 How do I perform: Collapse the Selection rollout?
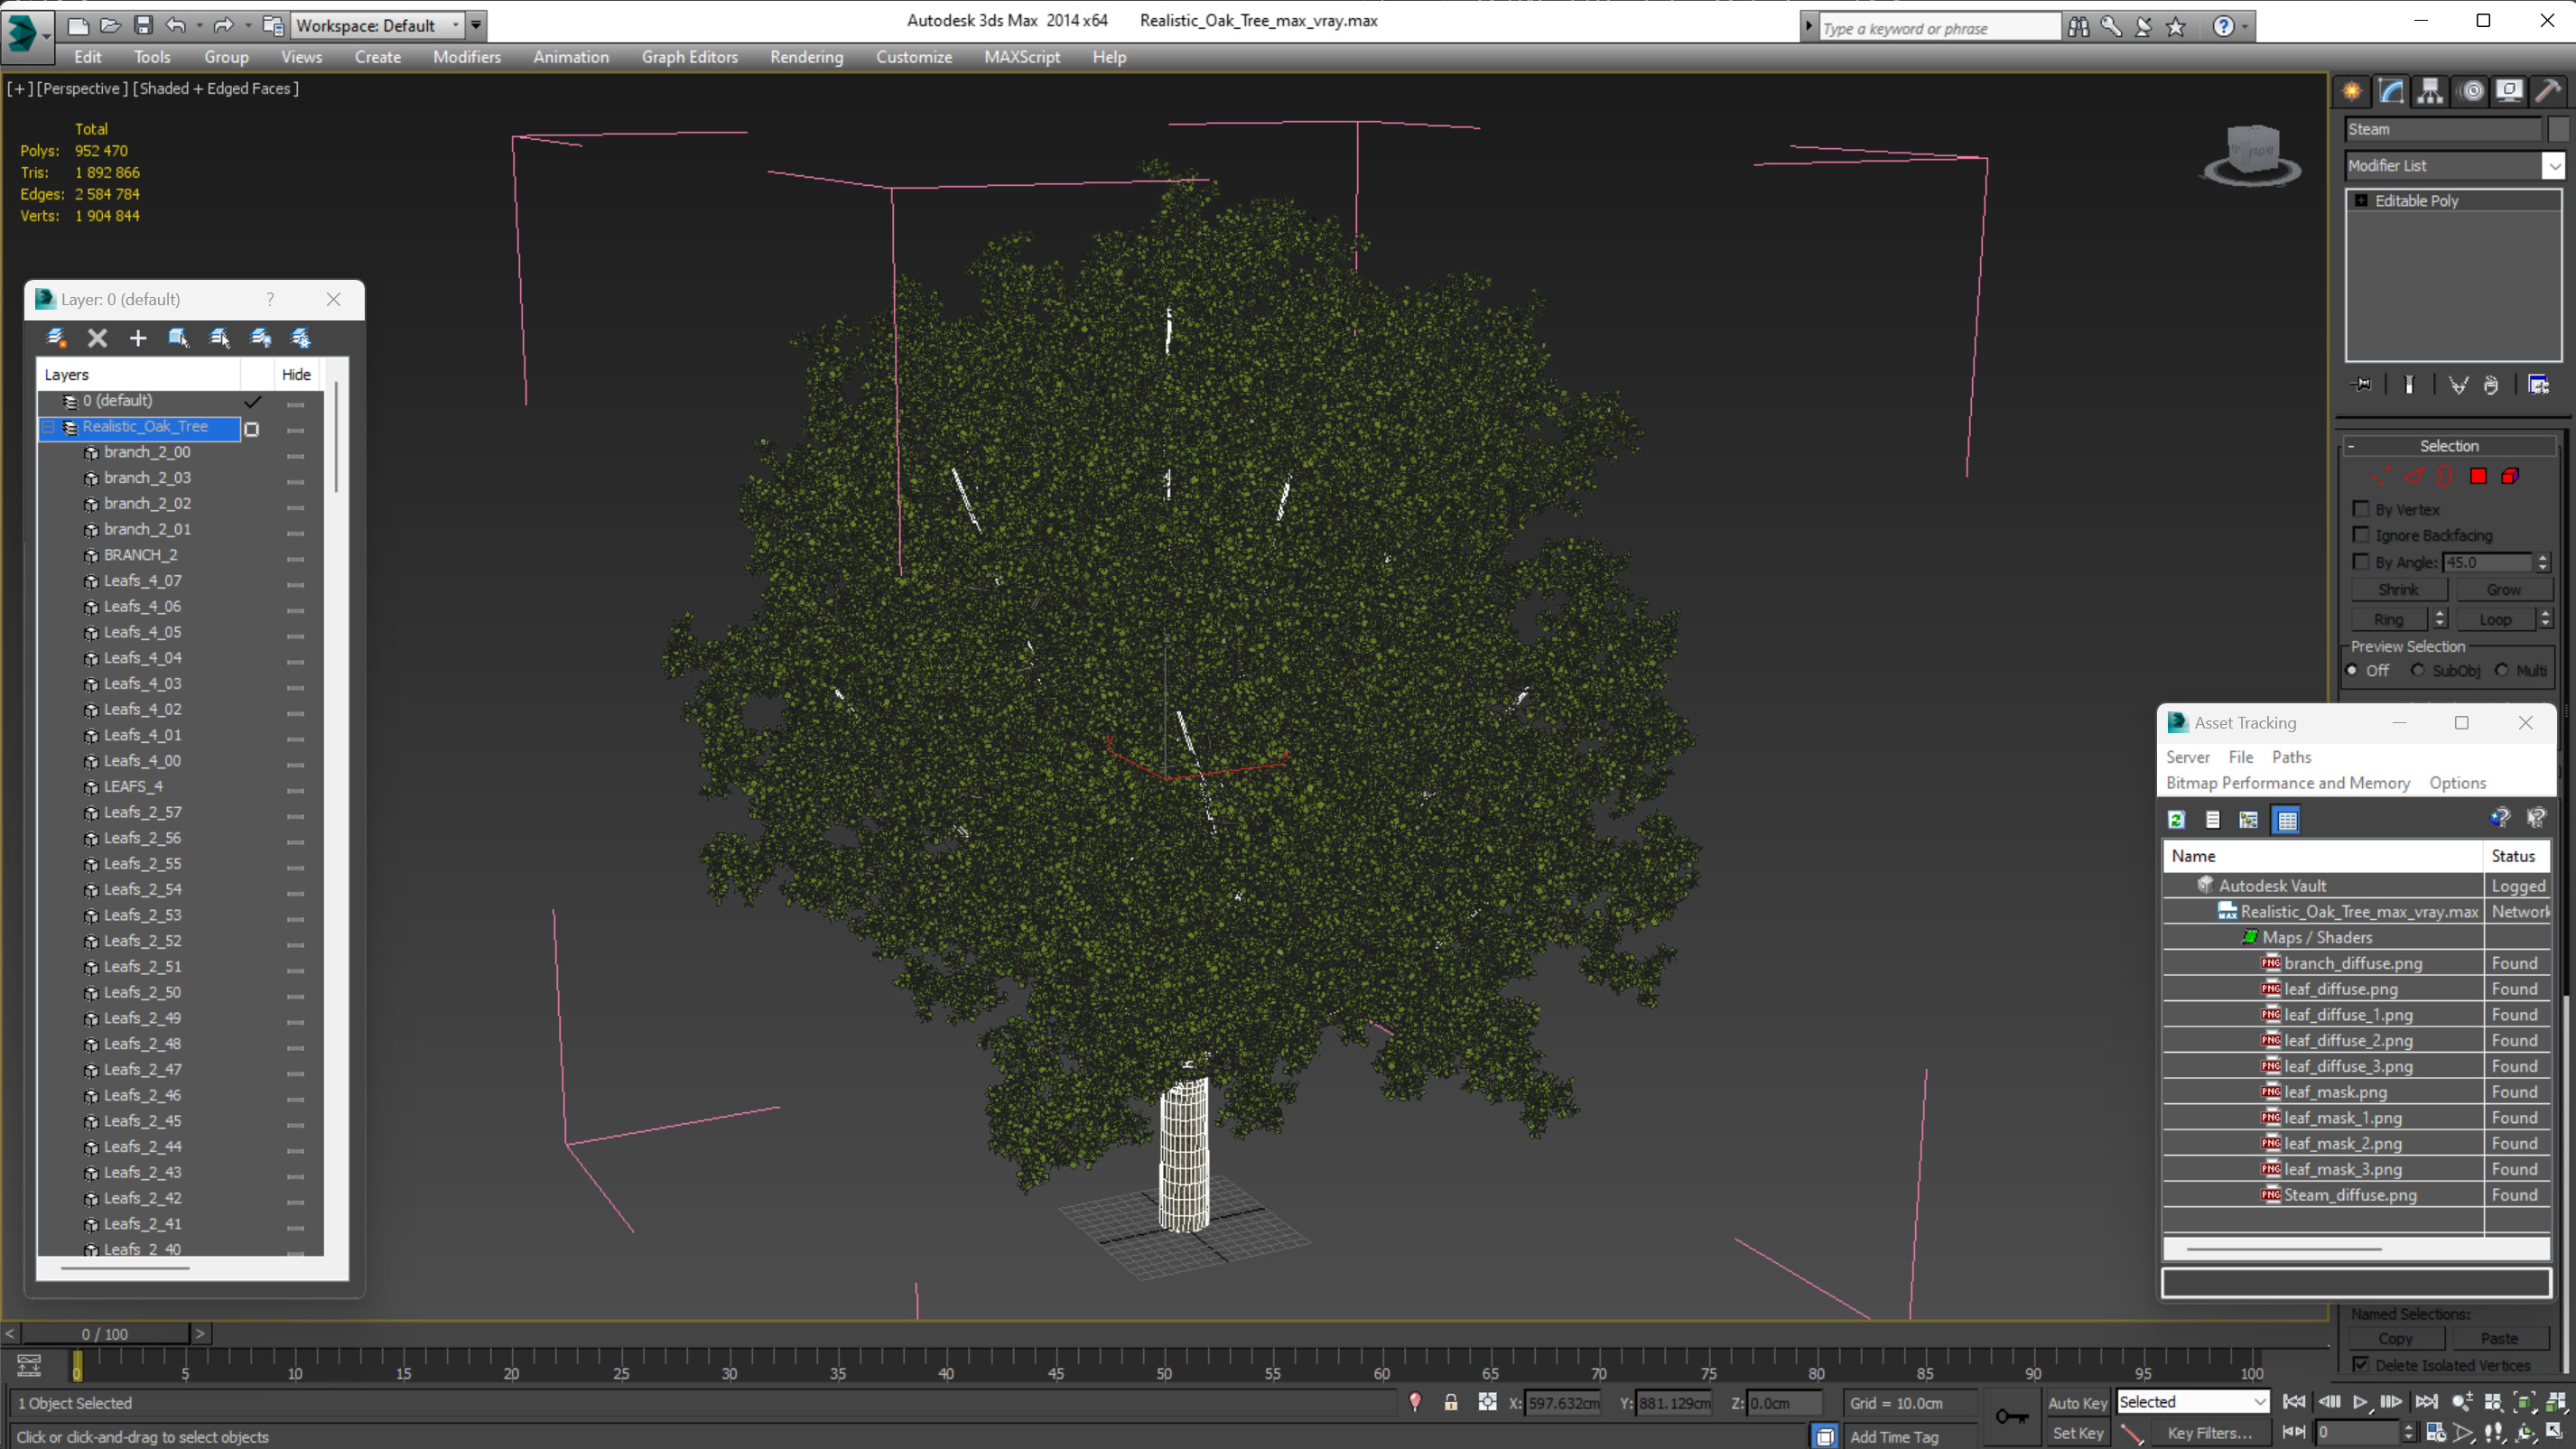[2351, 446]
